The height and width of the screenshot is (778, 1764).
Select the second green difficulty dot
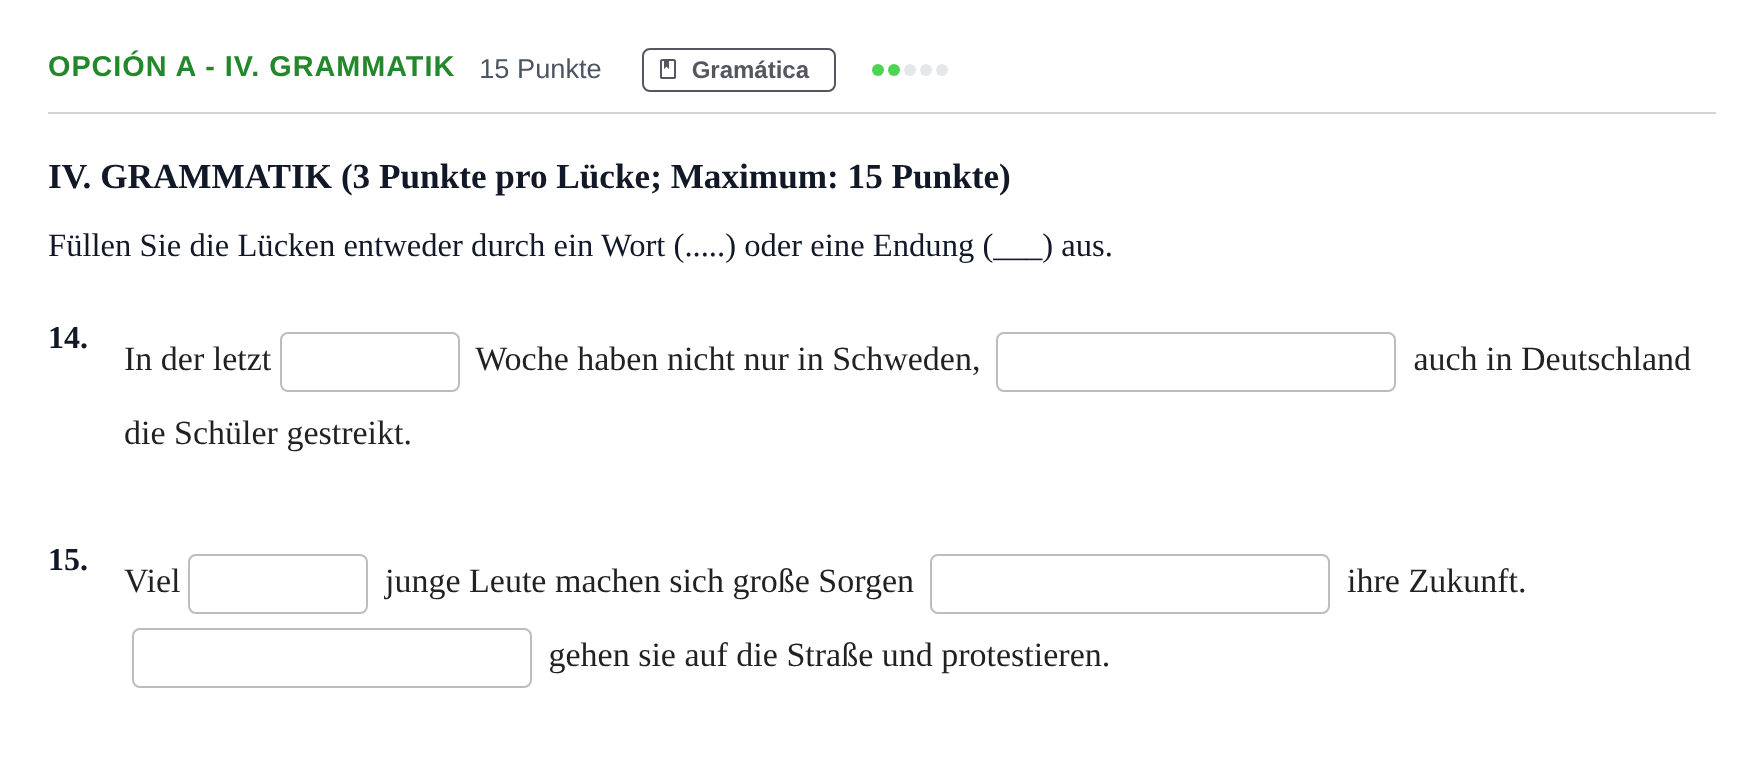pyautogui.click(x=894, y=70)
